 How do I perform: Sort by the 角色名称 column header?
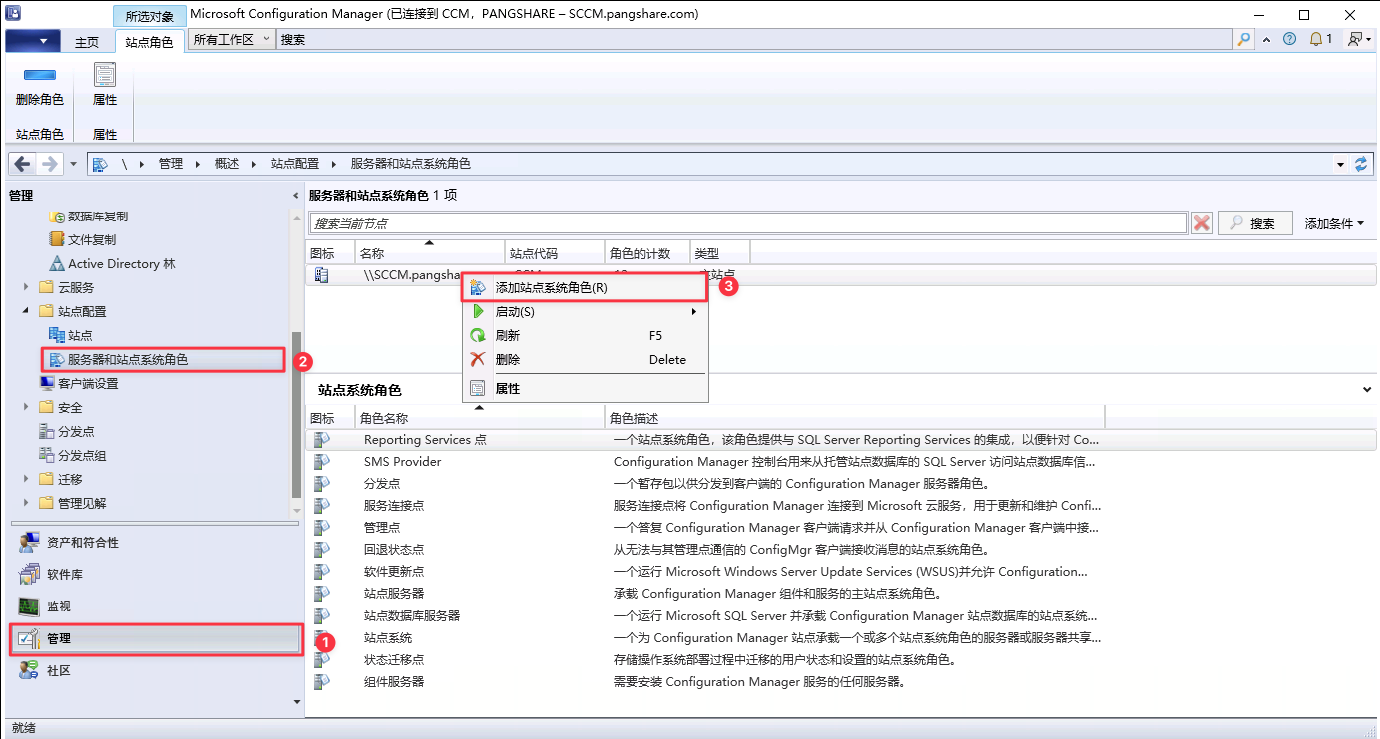click(x=481, y=418)
